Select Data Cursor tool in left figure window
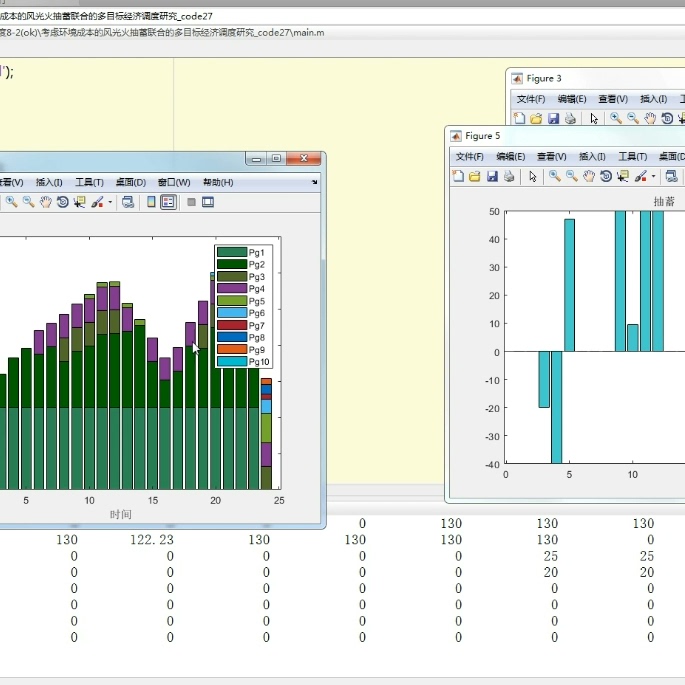The width and height of the screenshot is (685, 685). click(80, 202)
